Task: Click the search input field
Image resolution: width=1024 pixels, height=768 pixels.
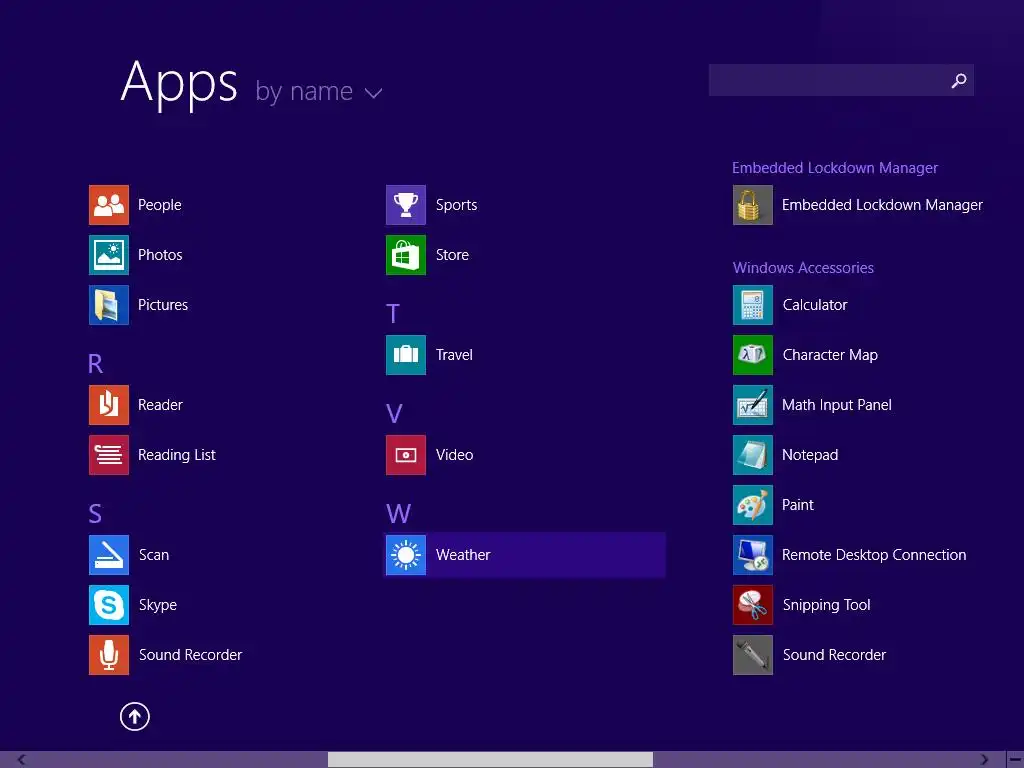Action: click(x=841, y=80)
